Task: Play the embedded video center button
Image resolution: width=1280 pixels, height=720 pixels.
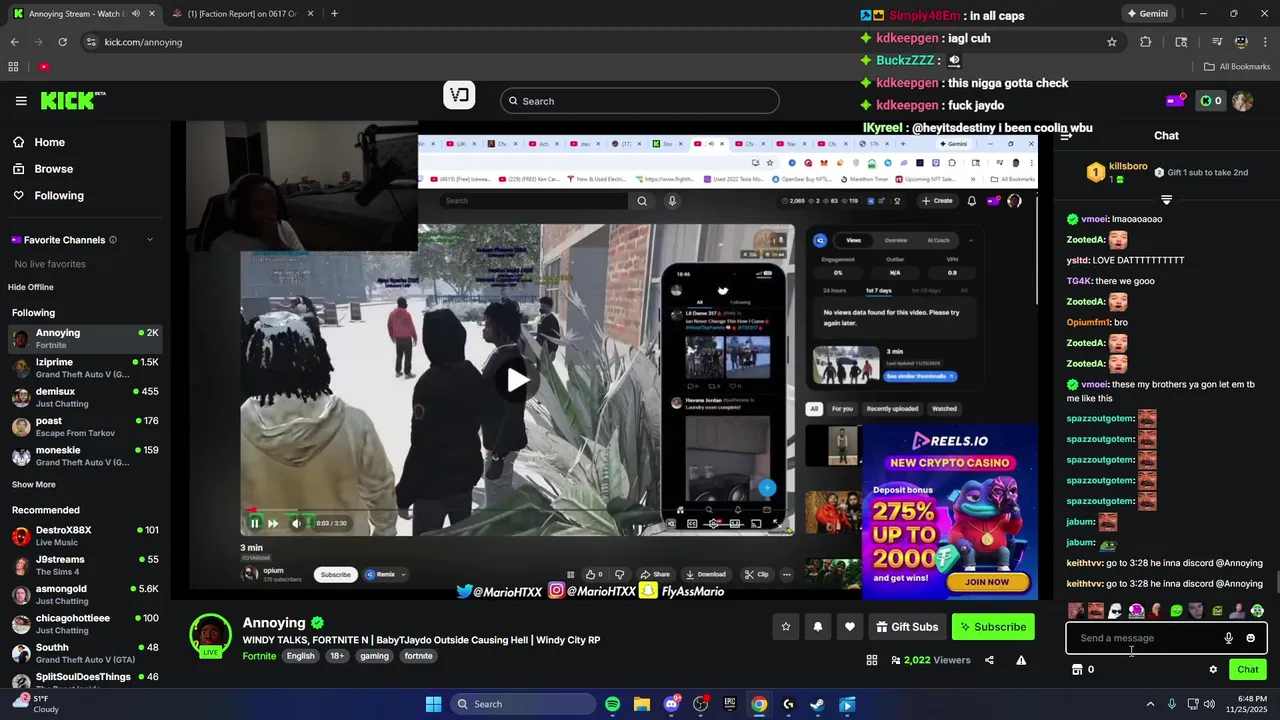Action: [x=517, y=380]
